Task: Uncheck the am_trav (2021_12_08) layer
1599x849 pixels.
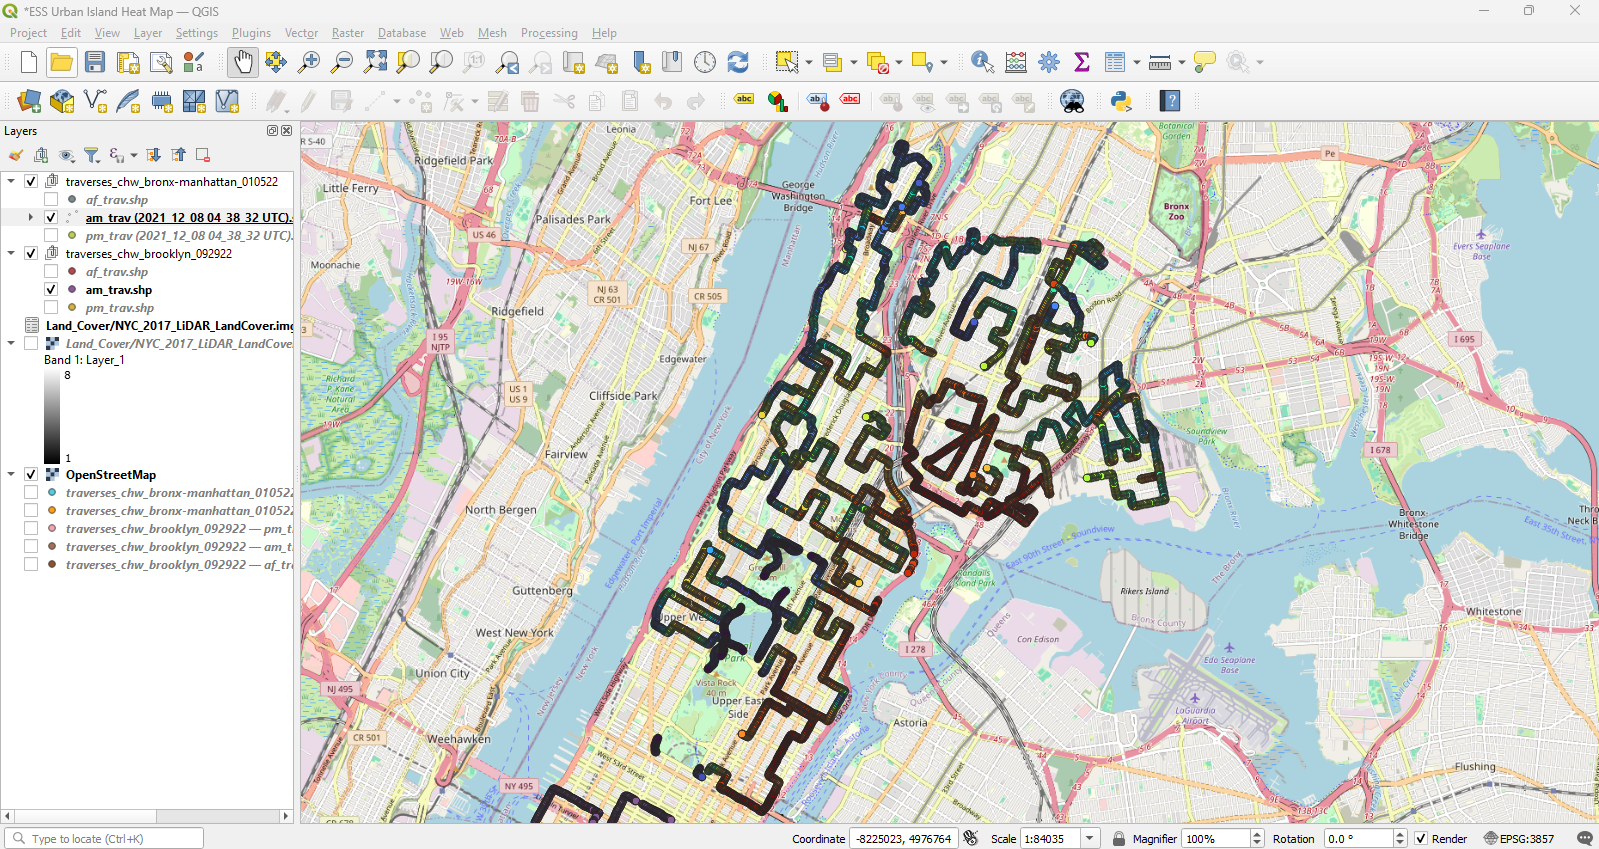Action: pos(51,218)
